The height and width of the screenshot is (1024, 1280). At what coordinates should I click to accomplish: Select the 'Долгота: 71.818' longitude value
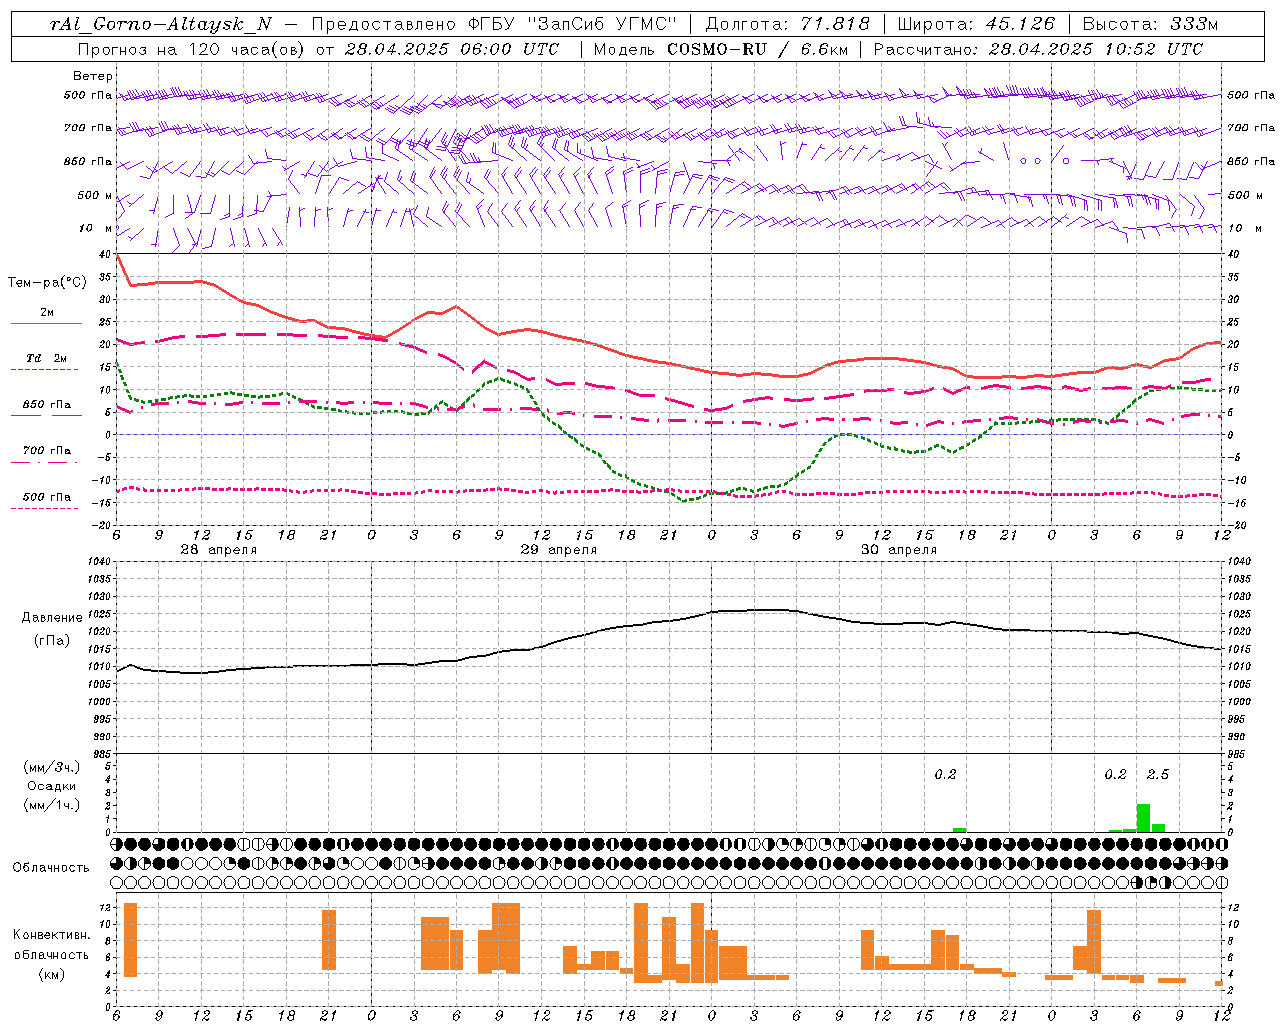tap(788, 25)
